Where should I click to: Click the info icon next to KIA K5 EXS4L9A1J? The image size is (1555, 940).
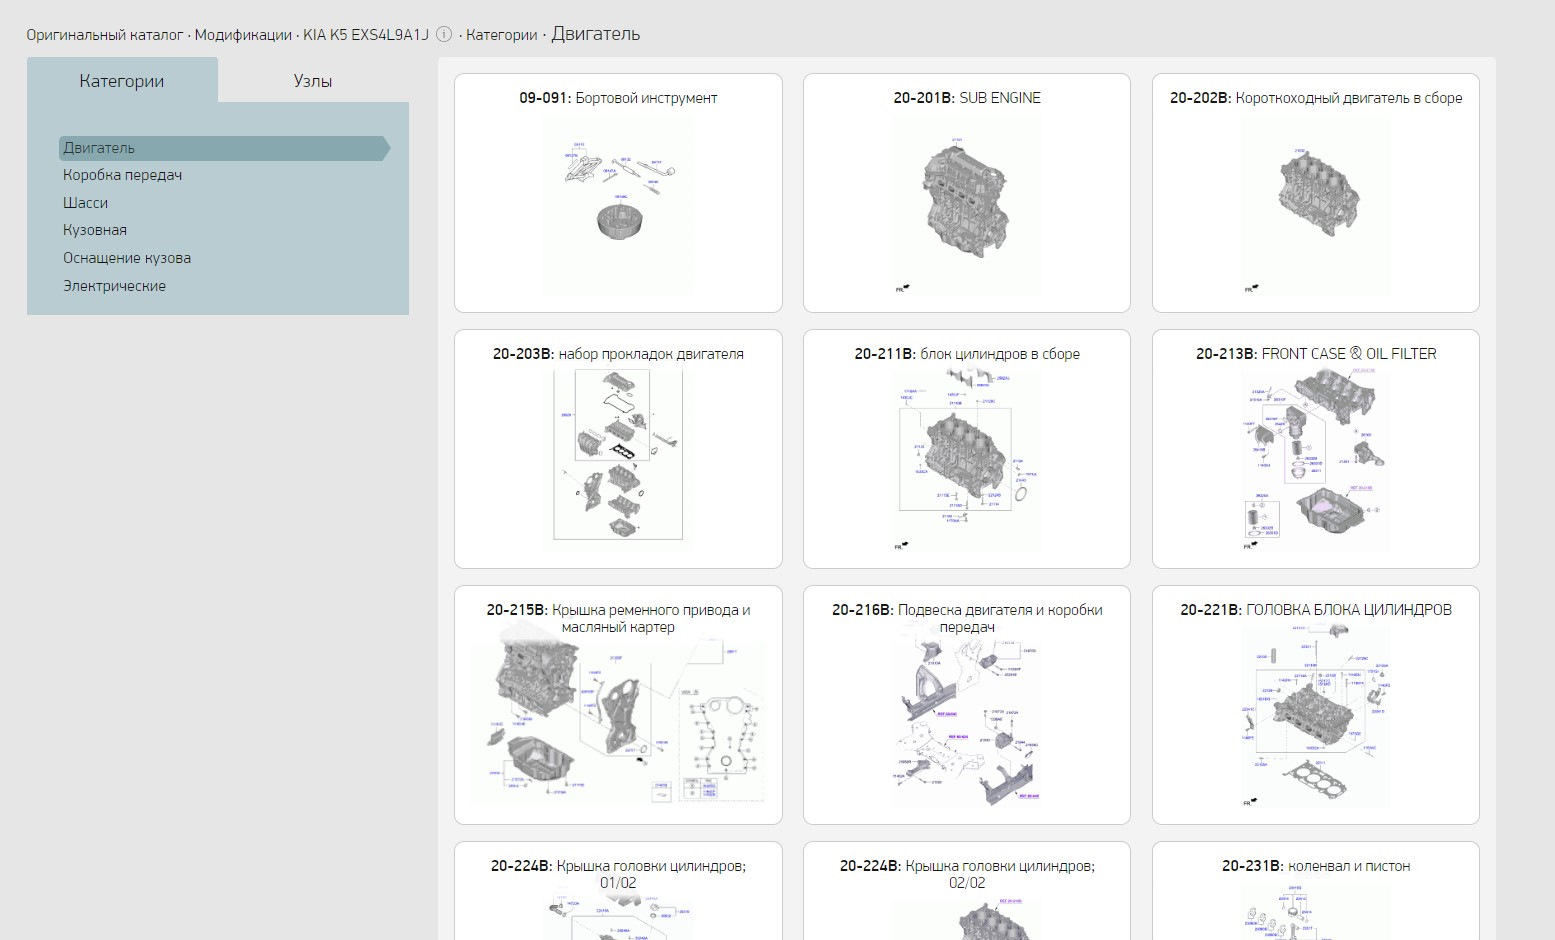[444, 34]
